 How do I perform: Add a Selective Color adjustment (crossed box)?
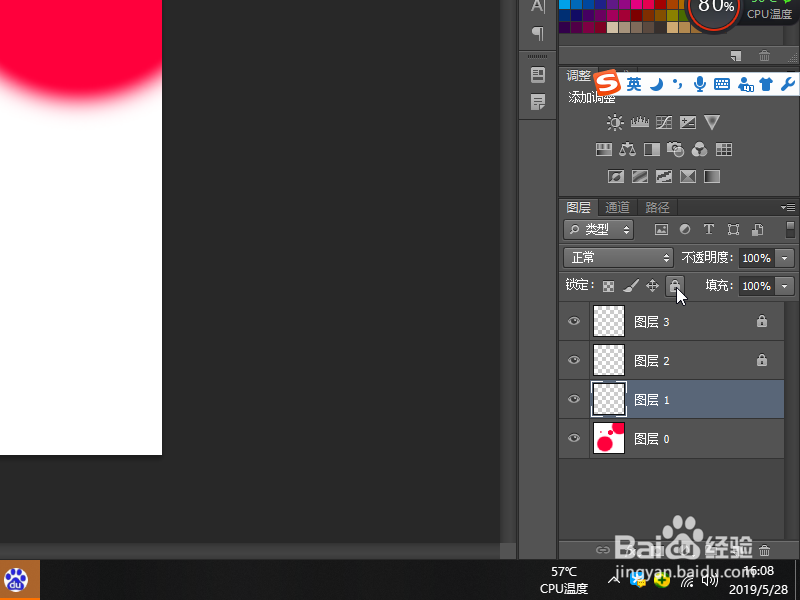coord(688,177)
